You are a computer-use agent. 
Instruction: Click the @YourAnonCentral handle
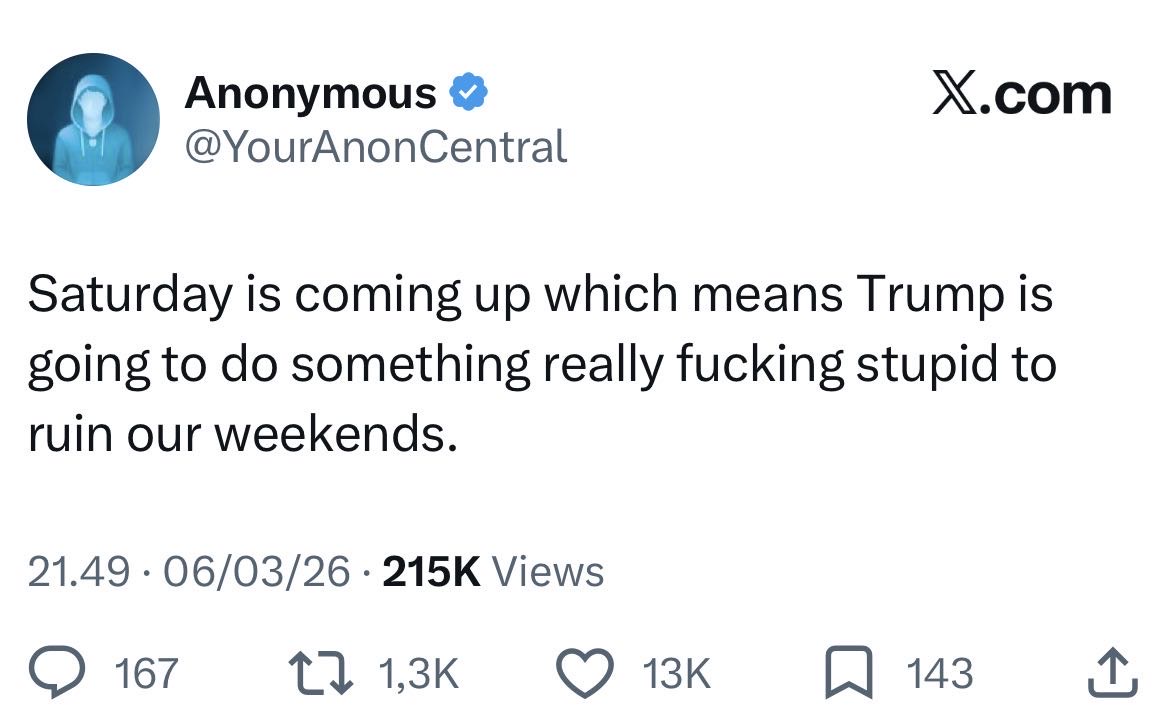pos(376,147)
